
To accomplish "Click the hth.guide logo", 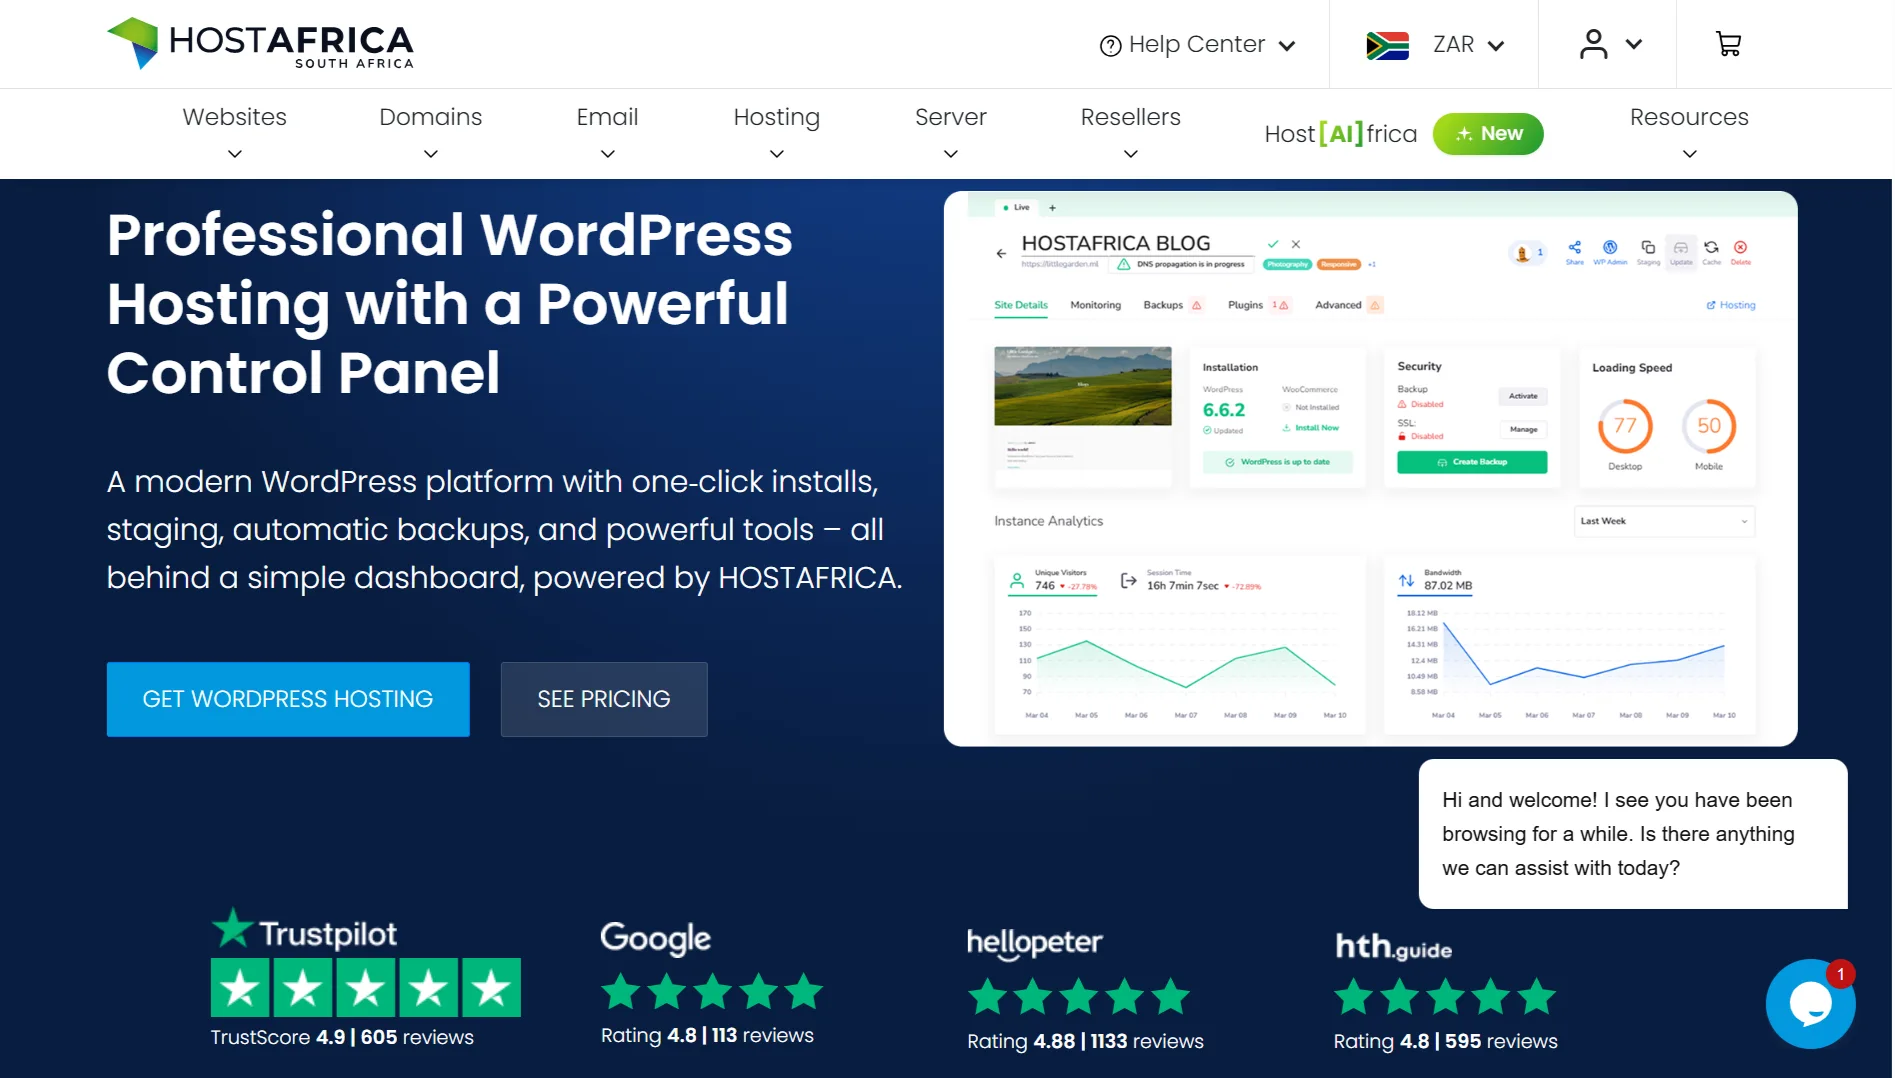I will (1393, 946).
